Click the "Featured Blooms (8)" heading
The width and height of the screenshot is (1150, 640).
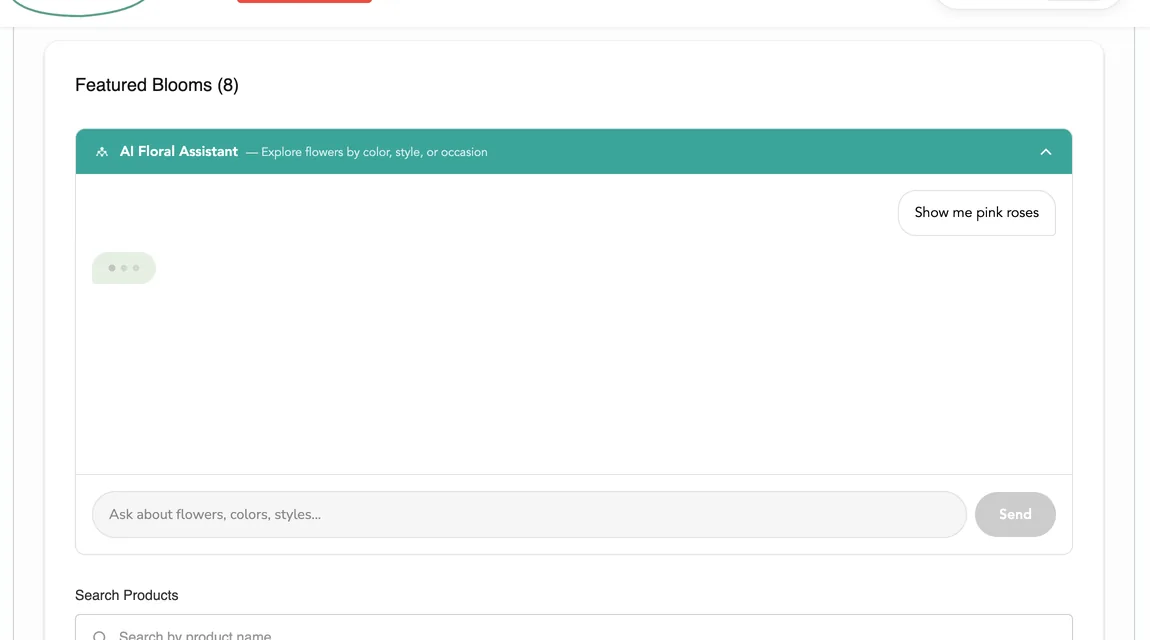[x=157, y=85]
